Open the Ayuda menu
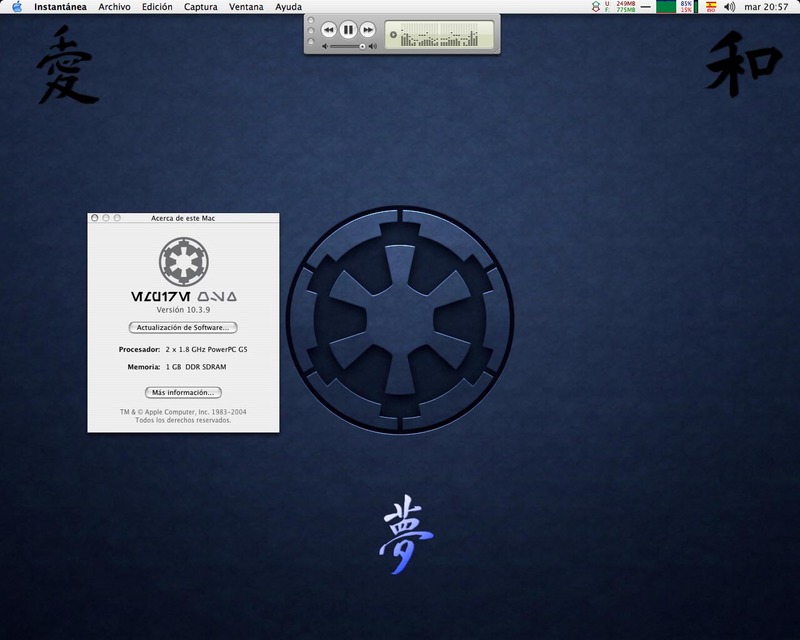 (288, 7)
